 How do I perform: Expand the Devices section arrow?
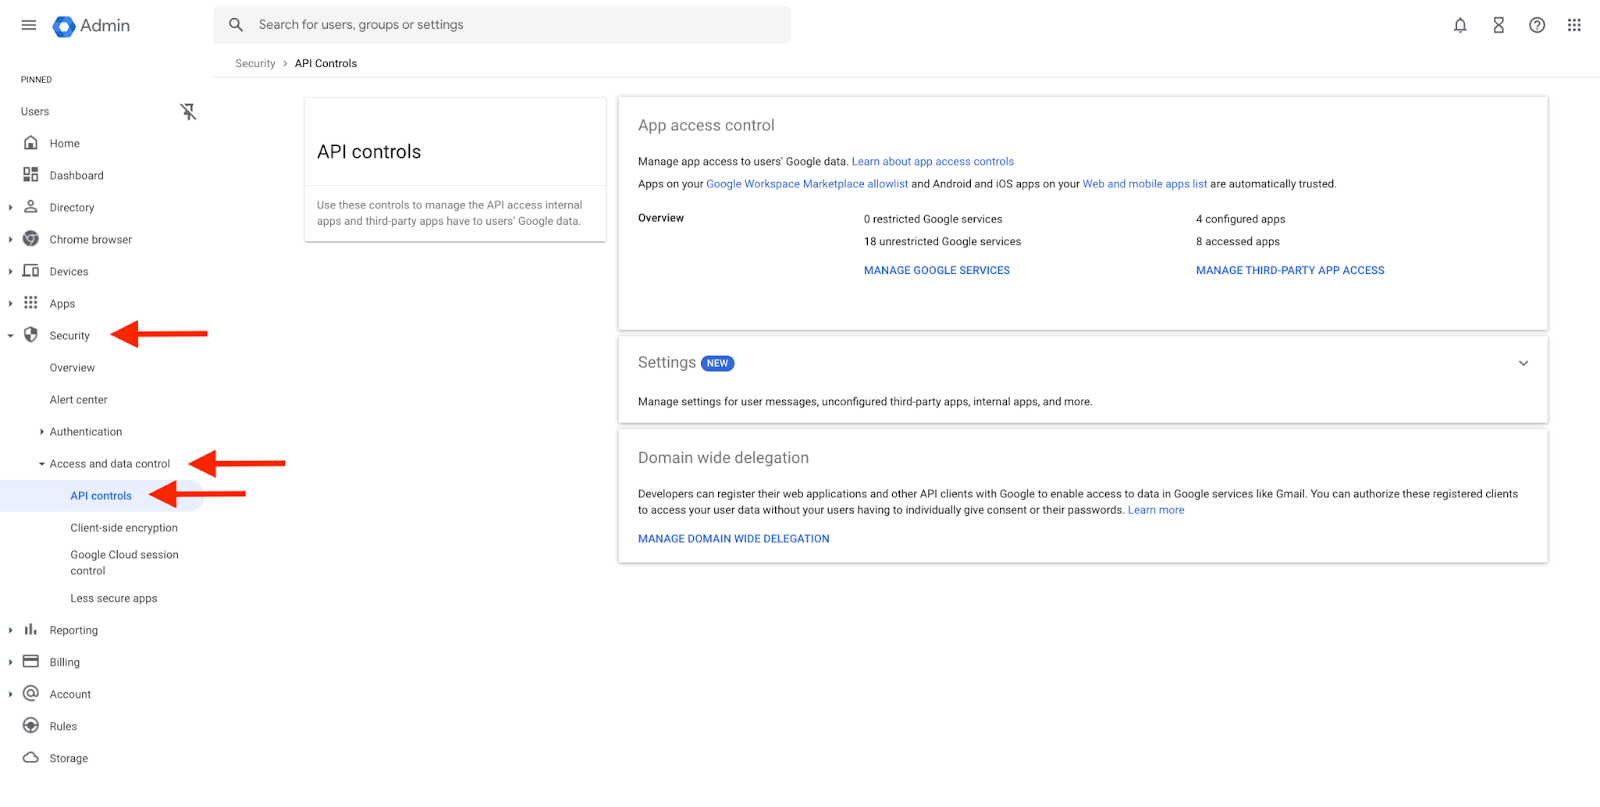point(11,272)
